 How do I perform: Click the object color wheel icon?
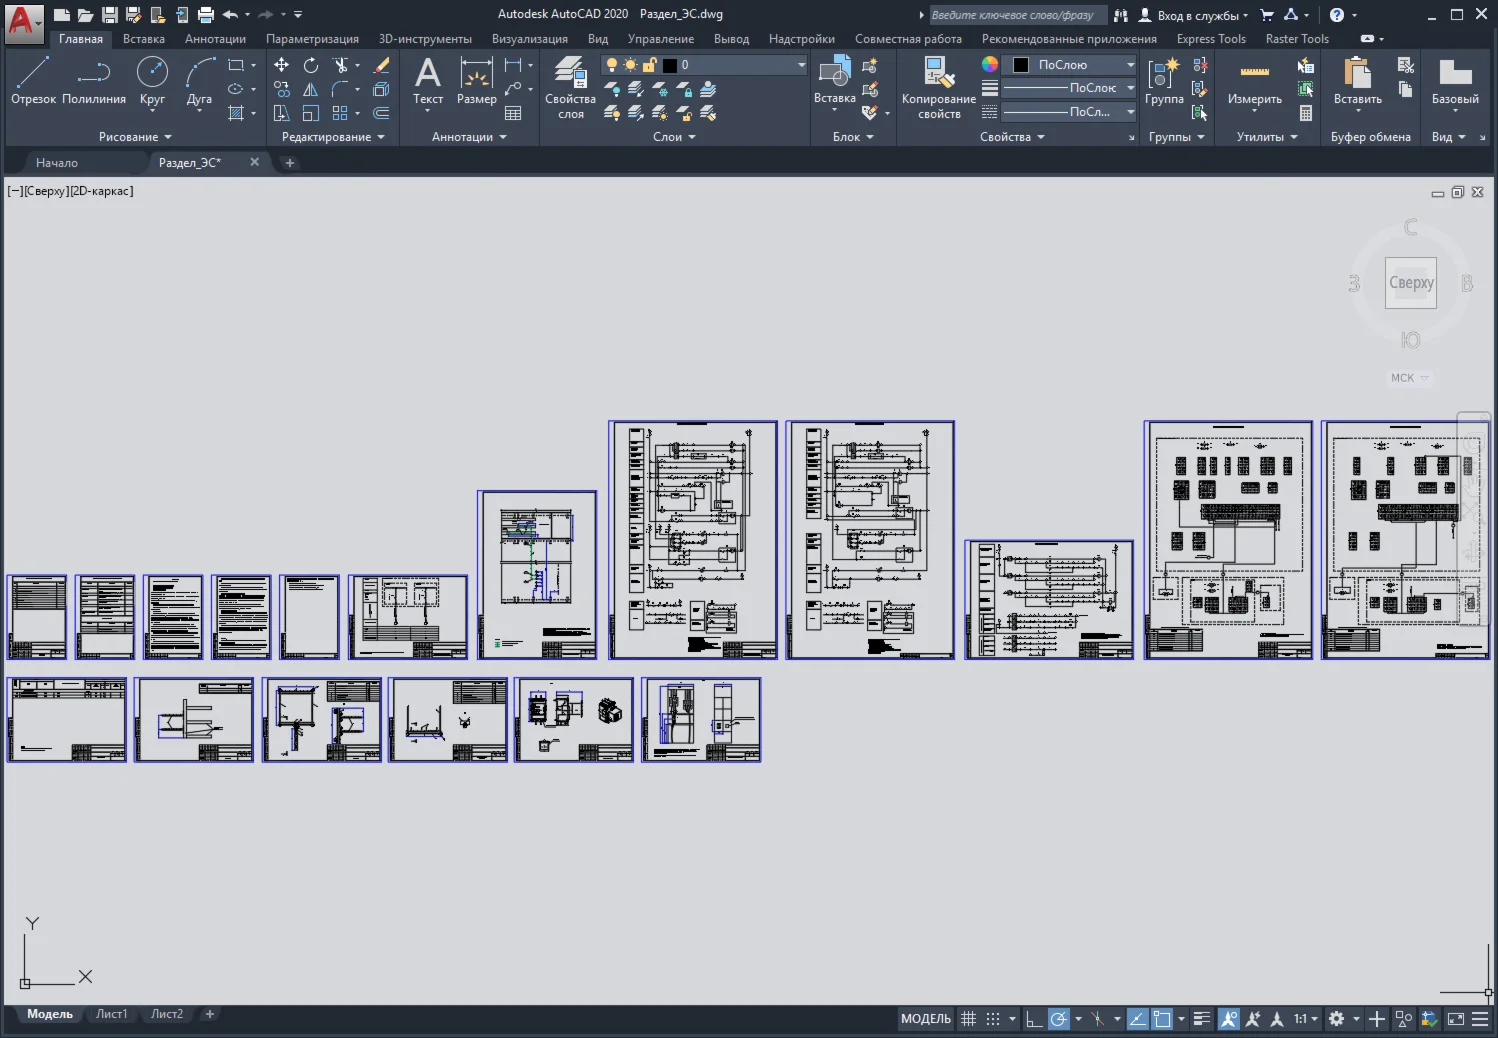click(989, 64)
